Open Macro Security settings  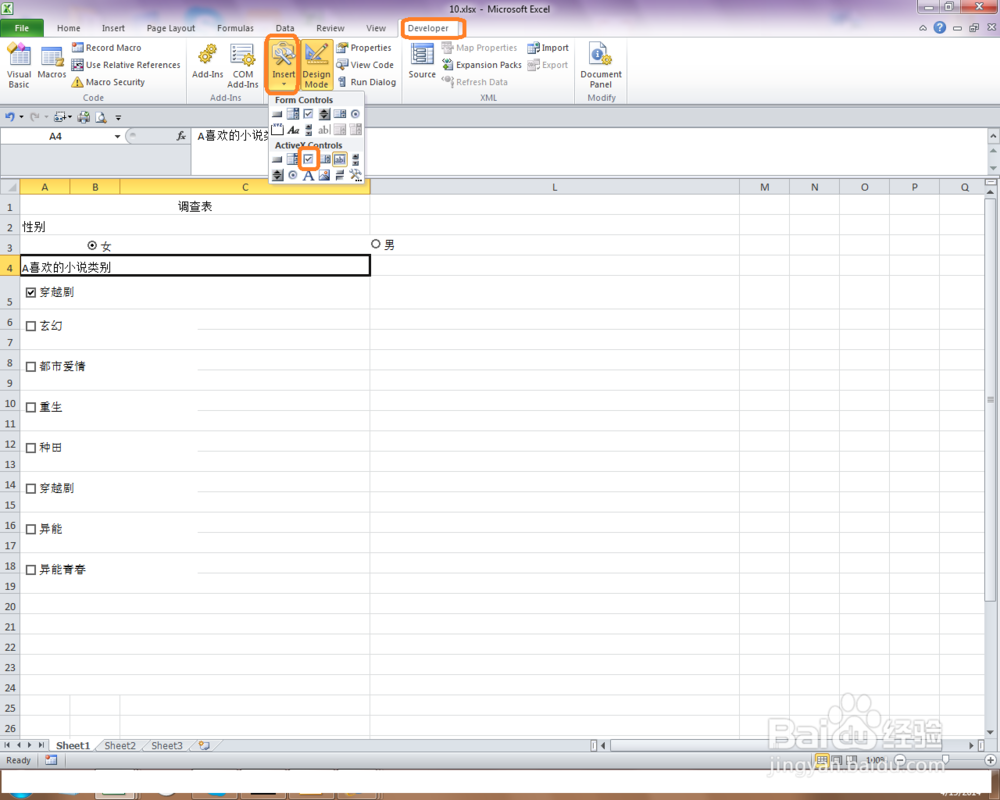coord(108,82)
